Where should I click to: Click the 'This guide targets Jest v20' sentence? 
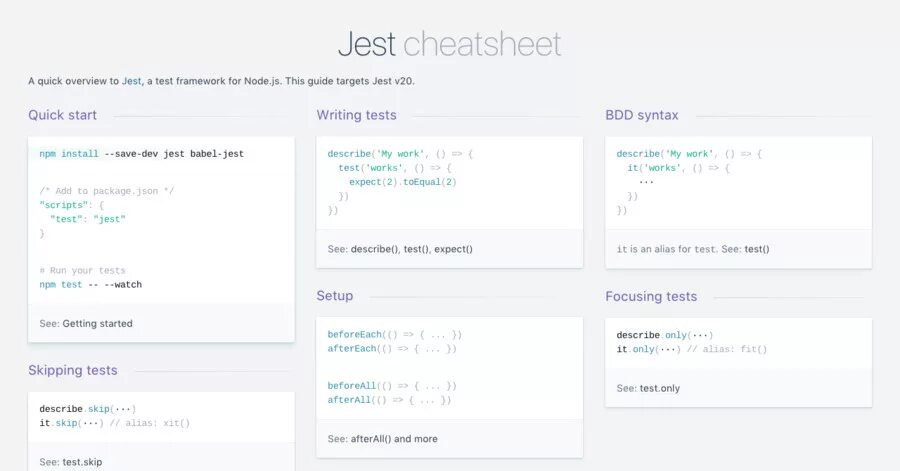350,81
